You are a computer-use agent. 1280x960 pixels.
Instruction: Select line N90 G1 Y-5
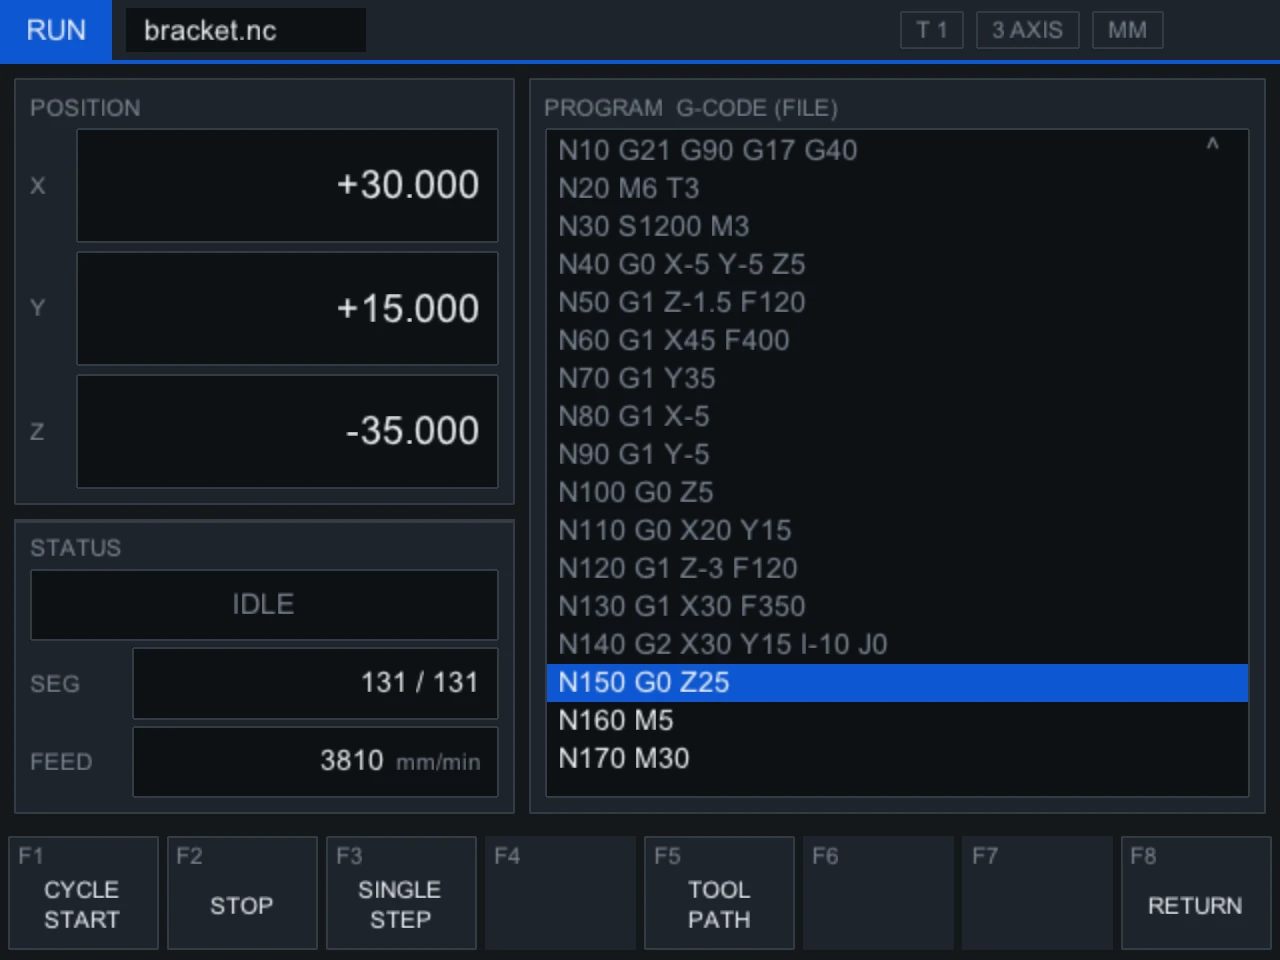click(x=897, y=454)
